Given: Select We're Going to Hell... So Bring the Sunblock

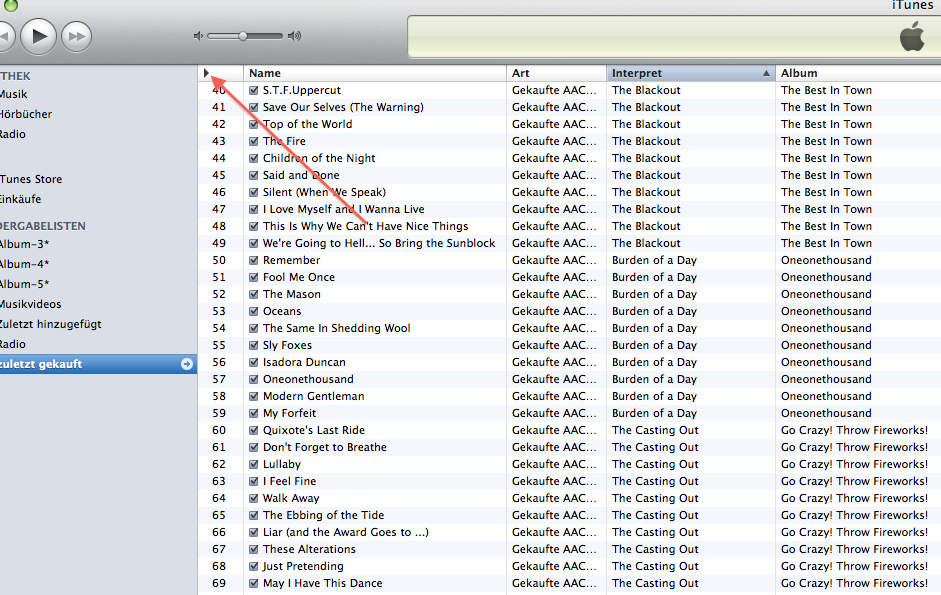Looking at the screenshot, I should tap(379, 243).
